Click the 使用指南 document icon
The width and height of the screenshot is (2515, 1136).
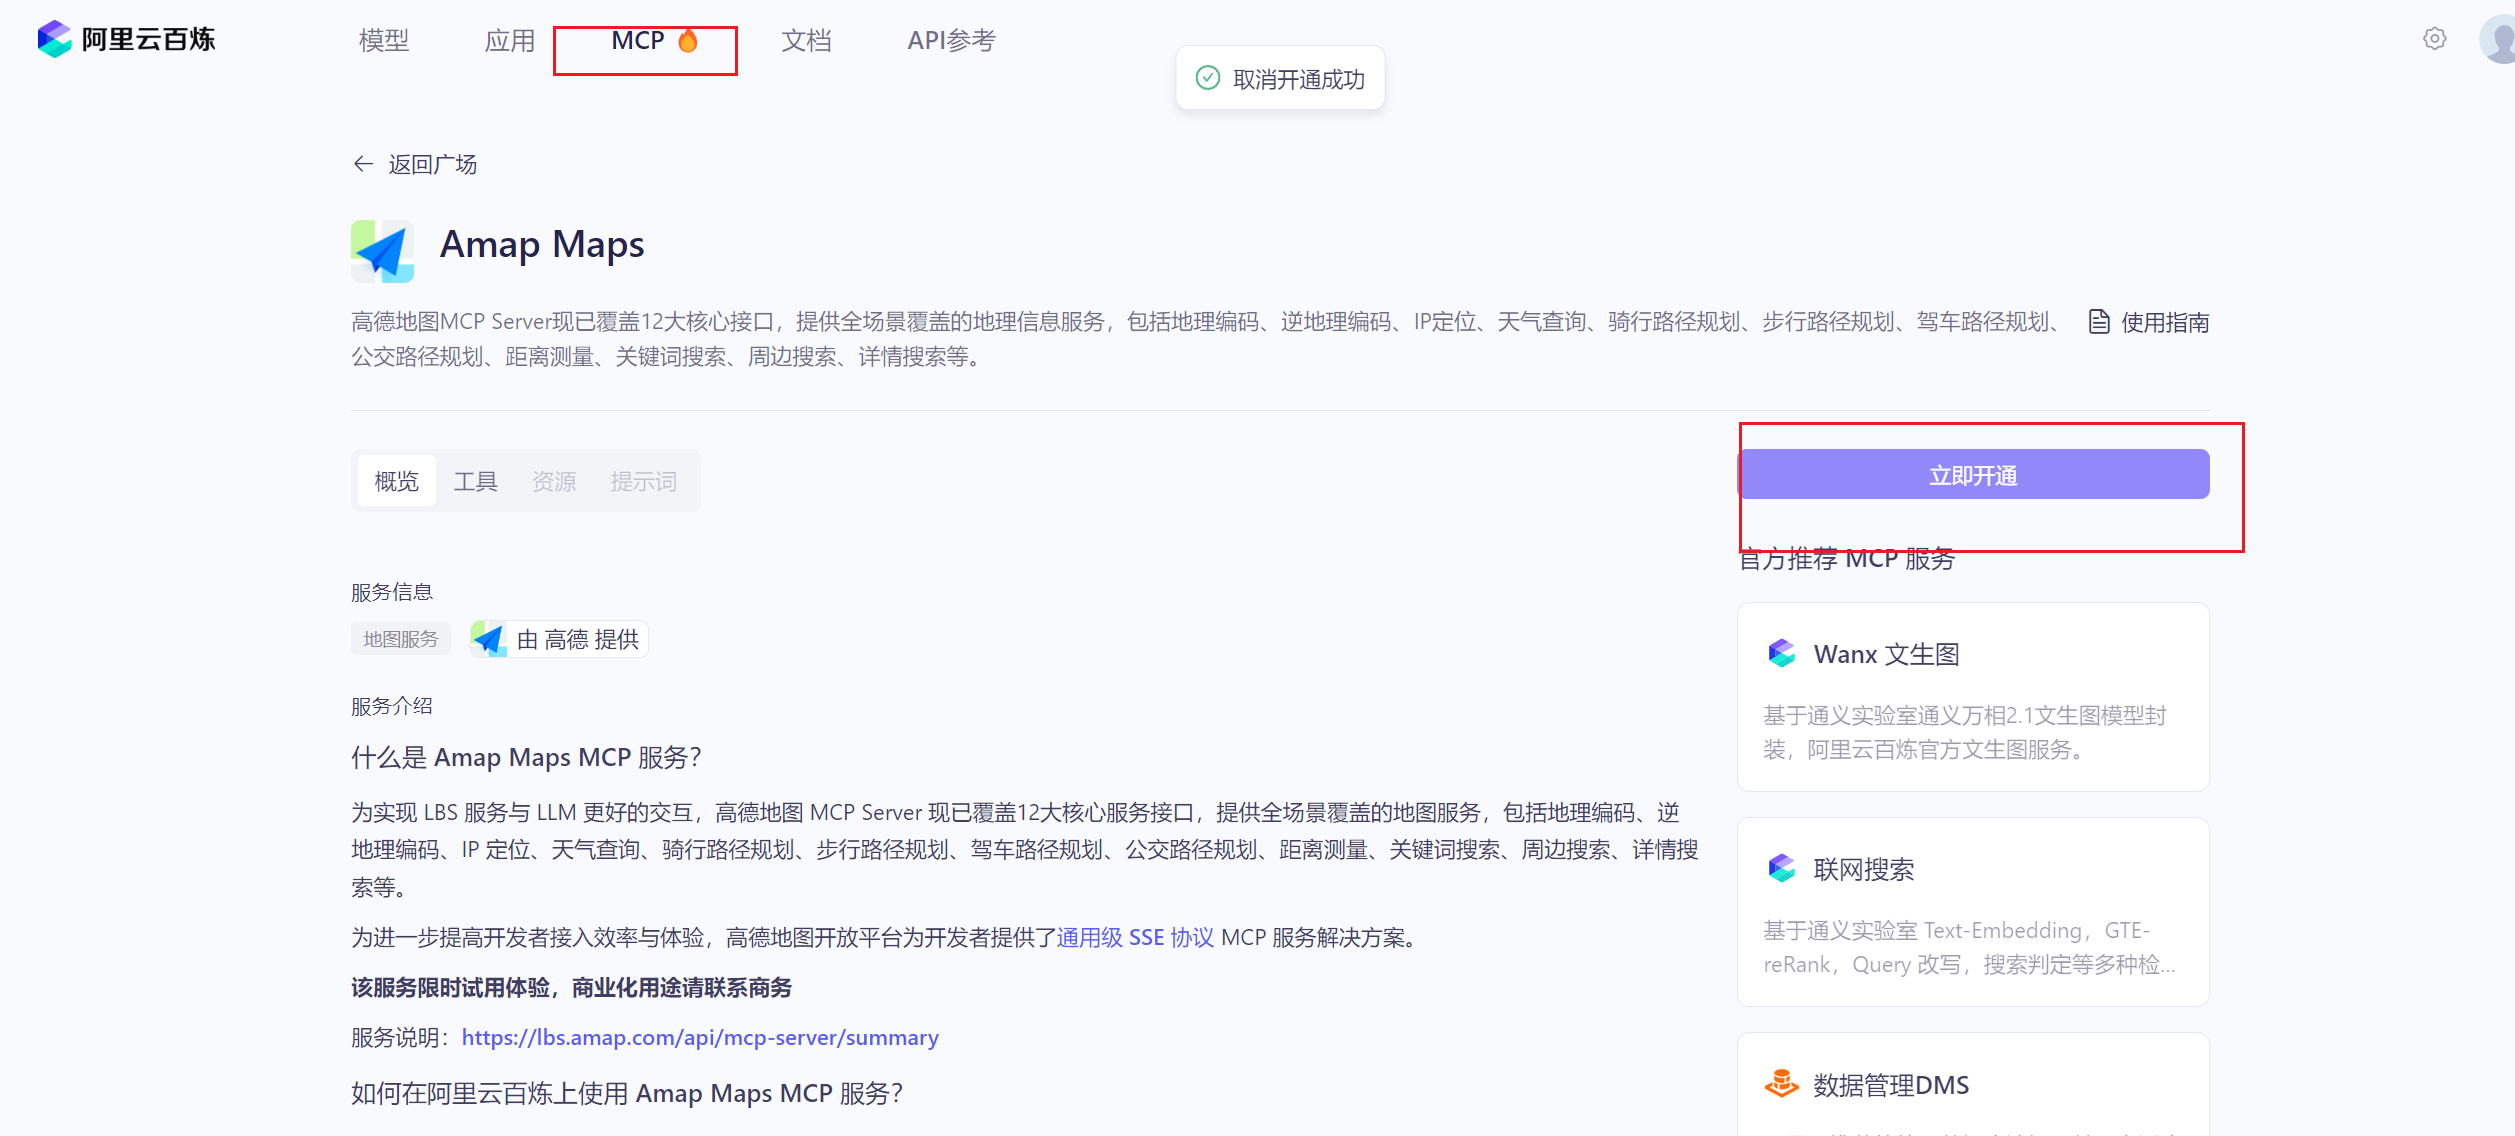(2099, 322)
